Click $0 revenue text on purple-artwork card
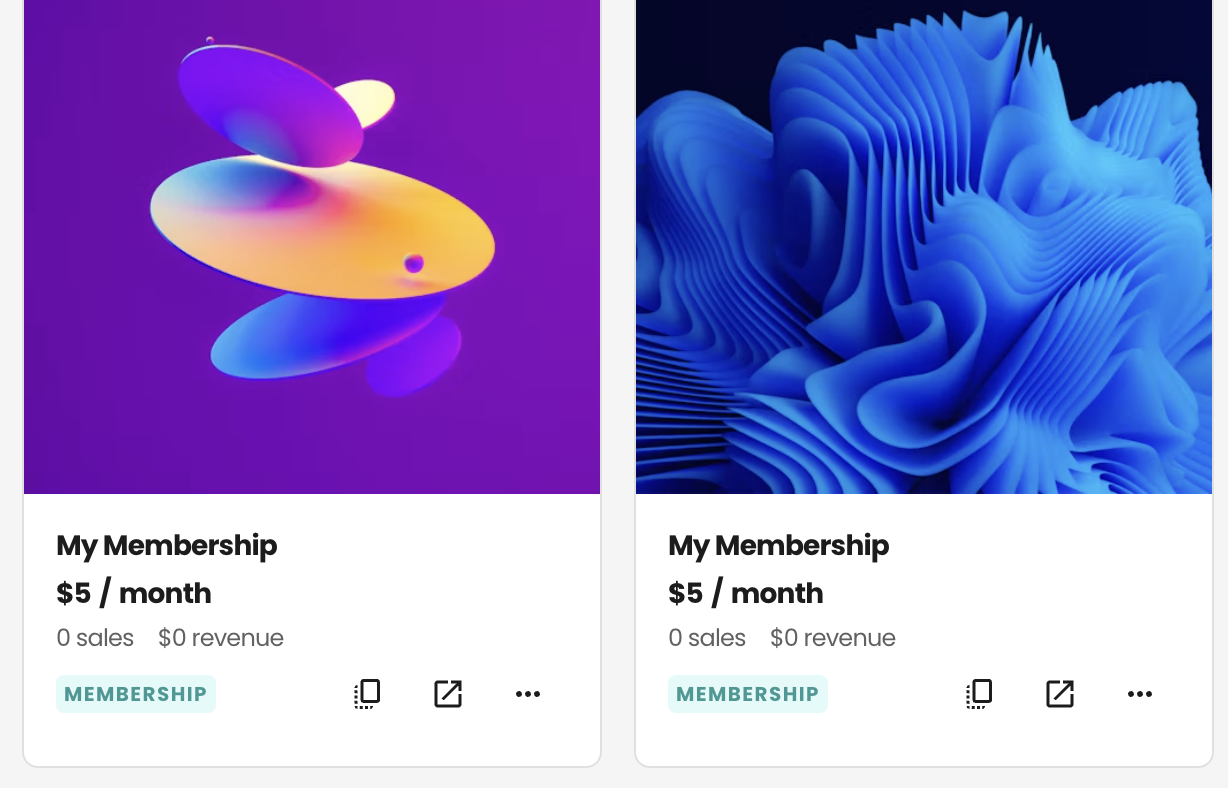1228x788 pixels. coord(221,638)
